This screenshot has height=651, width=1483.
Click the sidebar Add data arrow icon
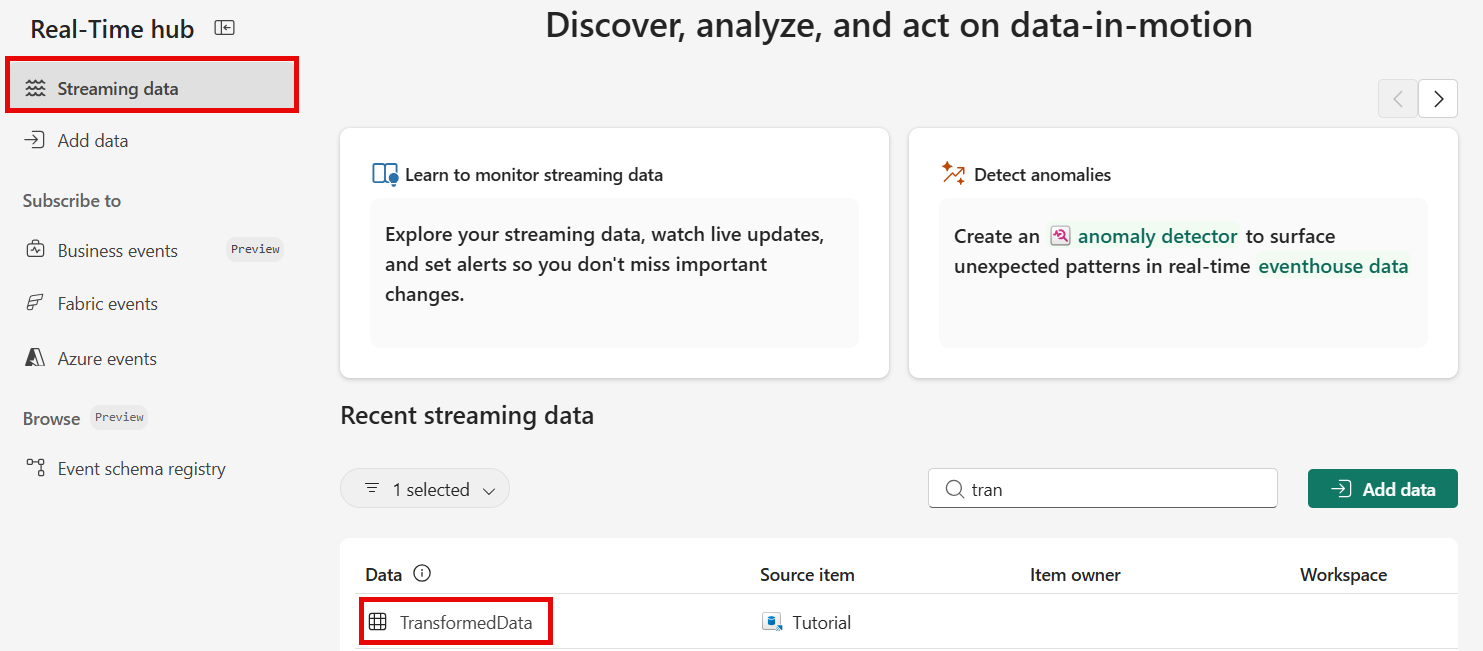(x=35, y=140)
